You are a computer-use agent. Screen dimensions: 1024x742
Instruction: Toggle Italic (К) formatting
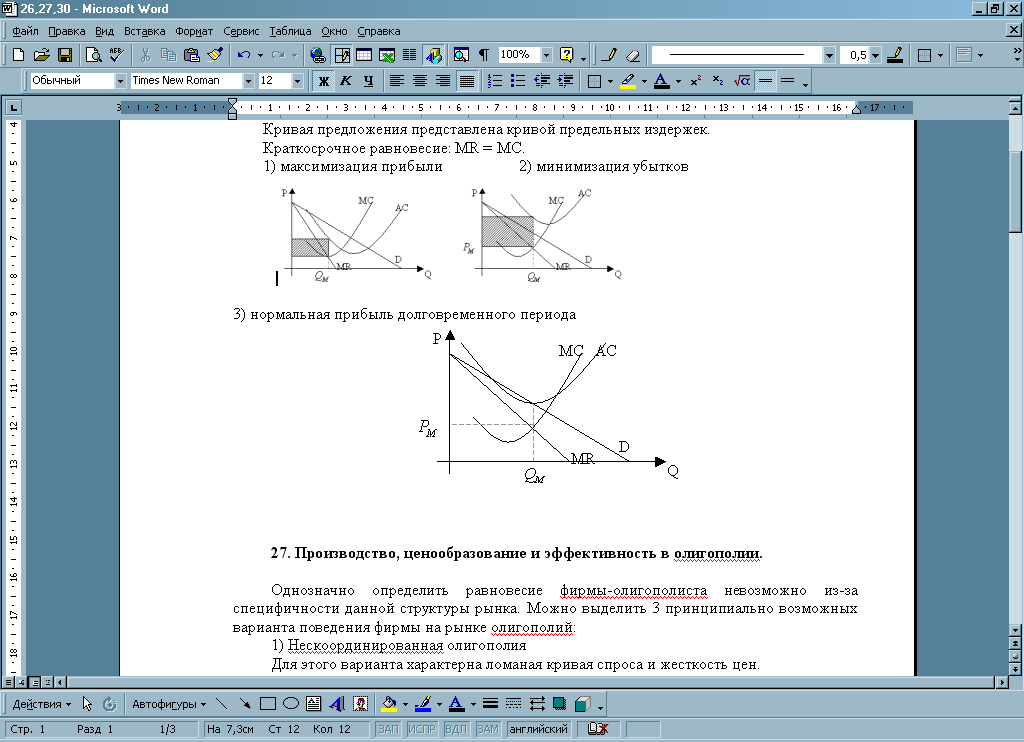pos(346,81)
